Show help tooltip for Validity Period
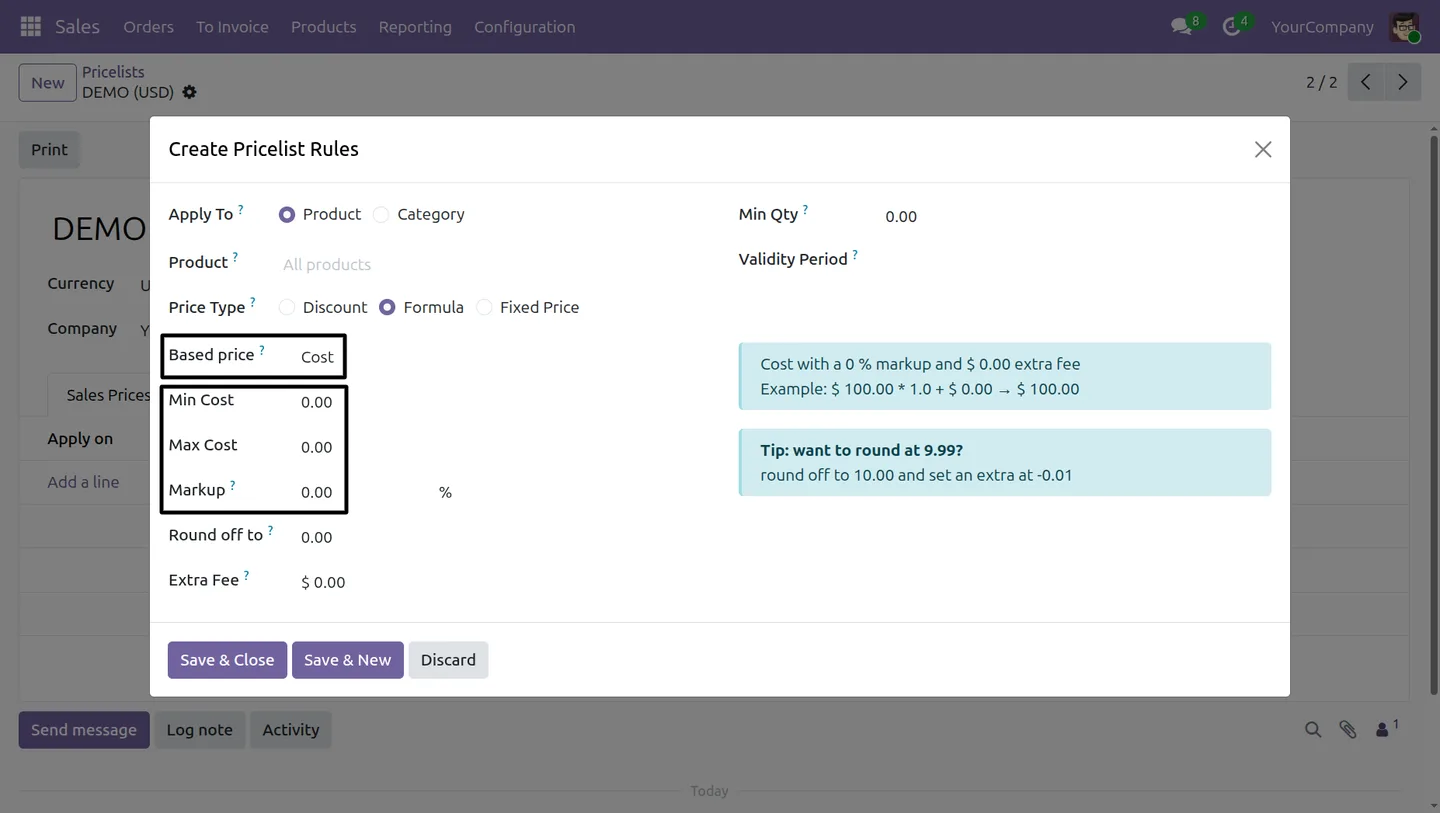This screenshot has height=813, width=1440. (x=855, y=255)
